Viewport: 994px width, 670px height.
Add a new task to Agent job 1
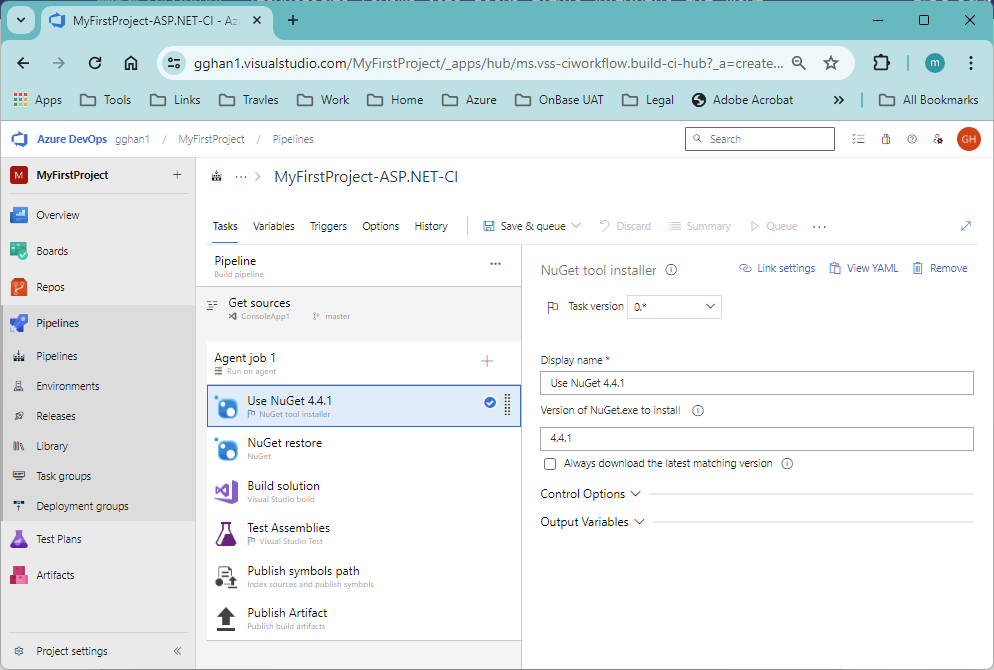[x=487, y=361]
